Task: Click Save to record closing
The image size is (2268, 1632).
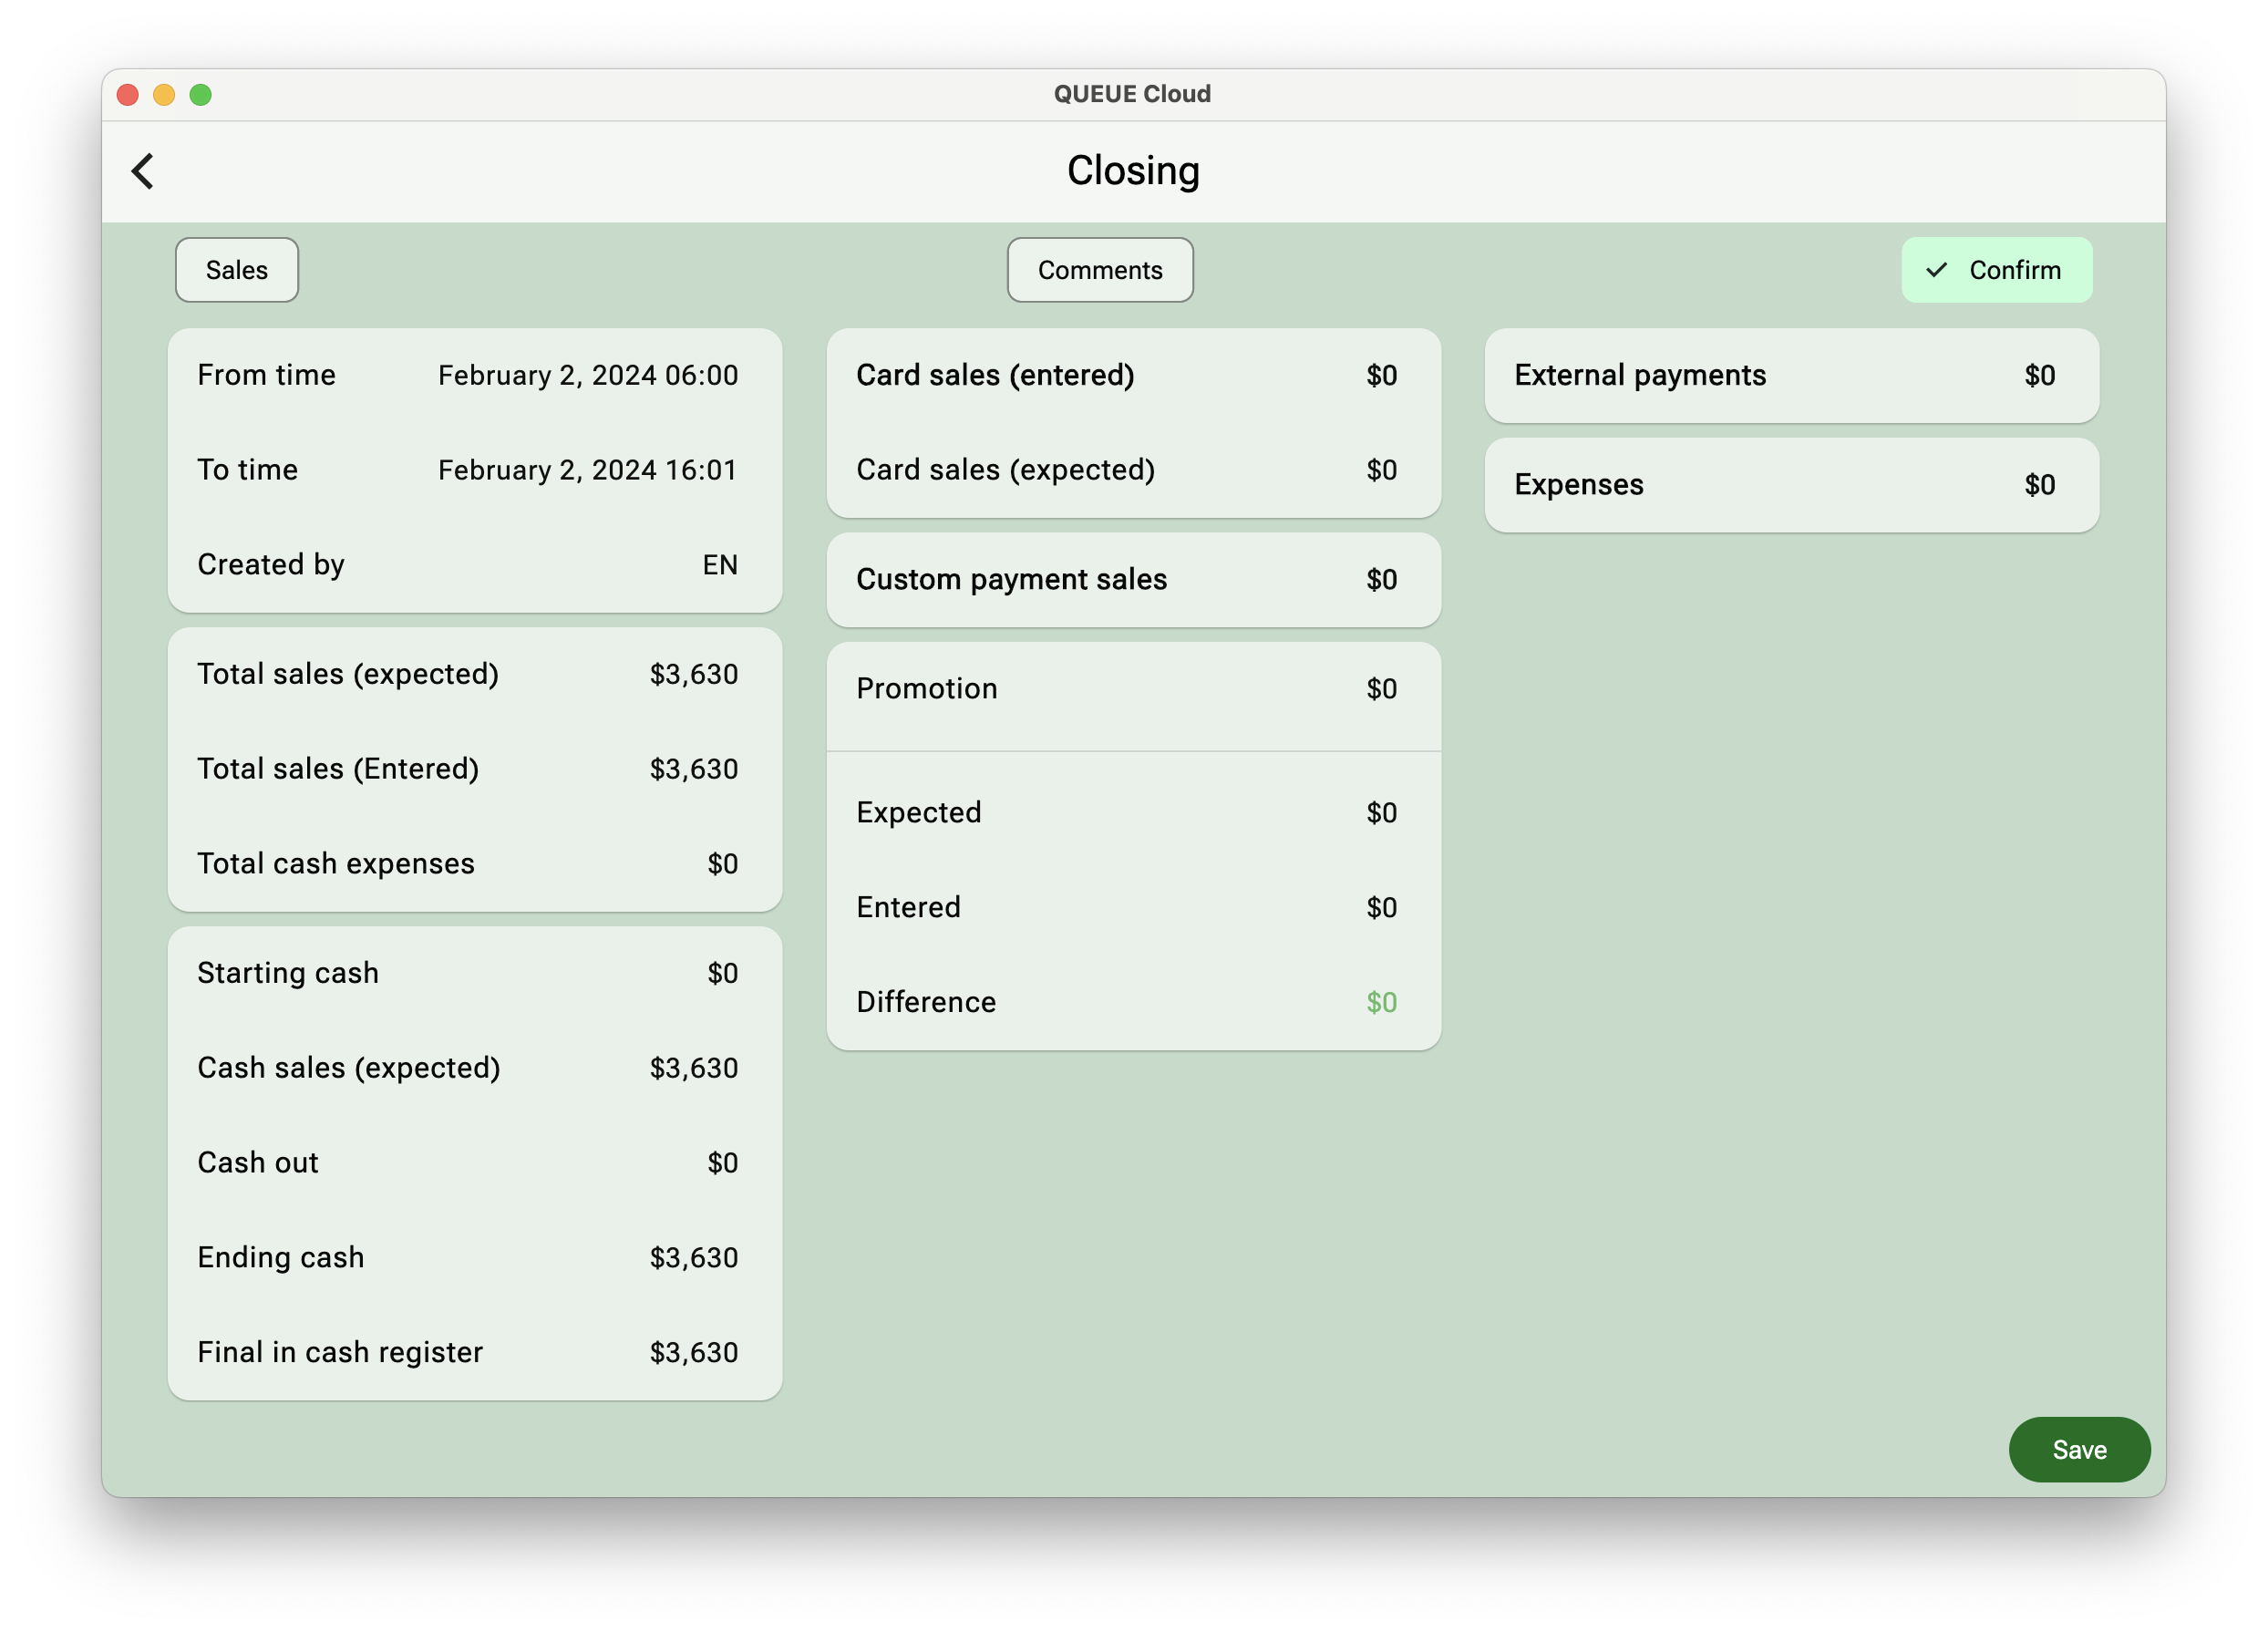Action: coord(2079,1449)
